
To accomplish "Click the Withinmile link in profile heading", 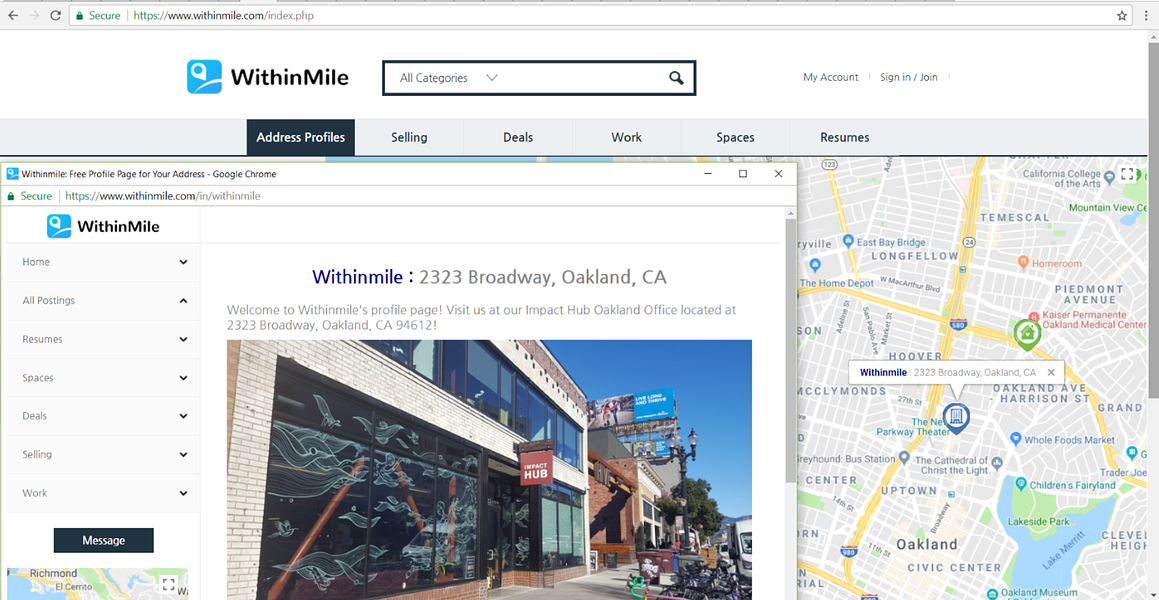I will click(x=358, y=277).
